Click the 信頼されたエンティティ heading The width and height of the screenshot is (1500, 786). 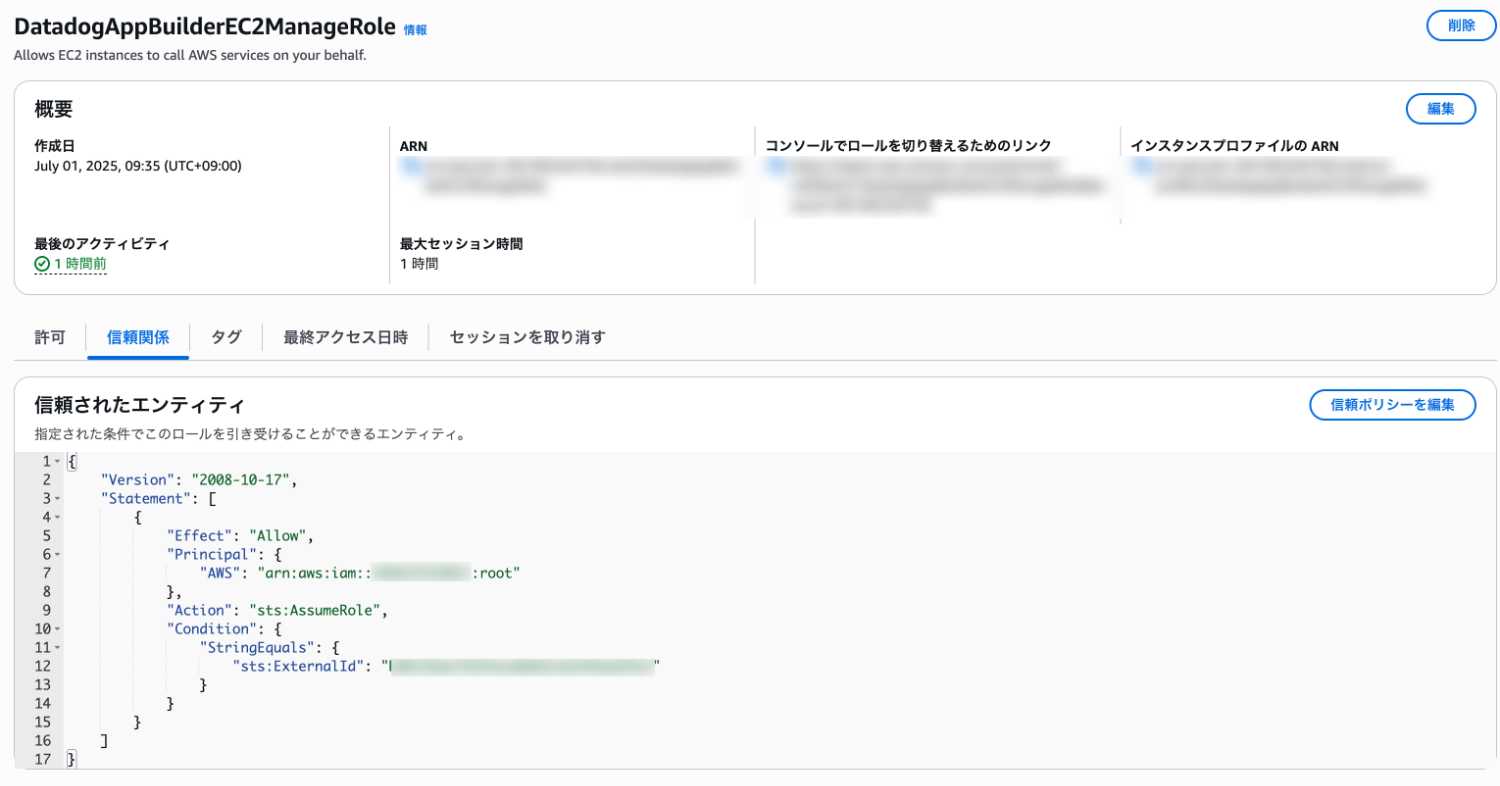139,405
